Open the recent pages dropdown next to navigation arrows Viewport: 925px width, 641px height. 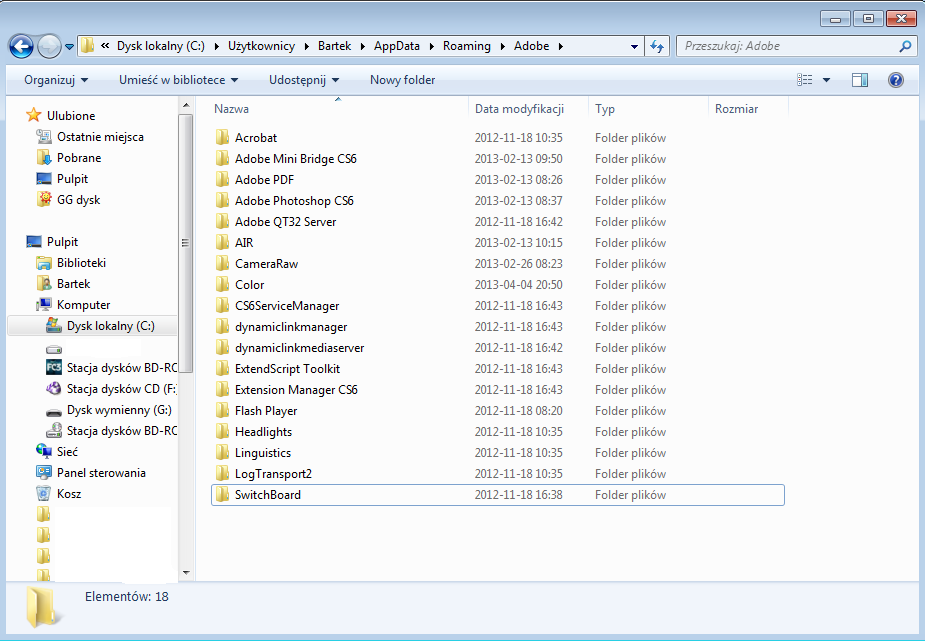(69, 47)
